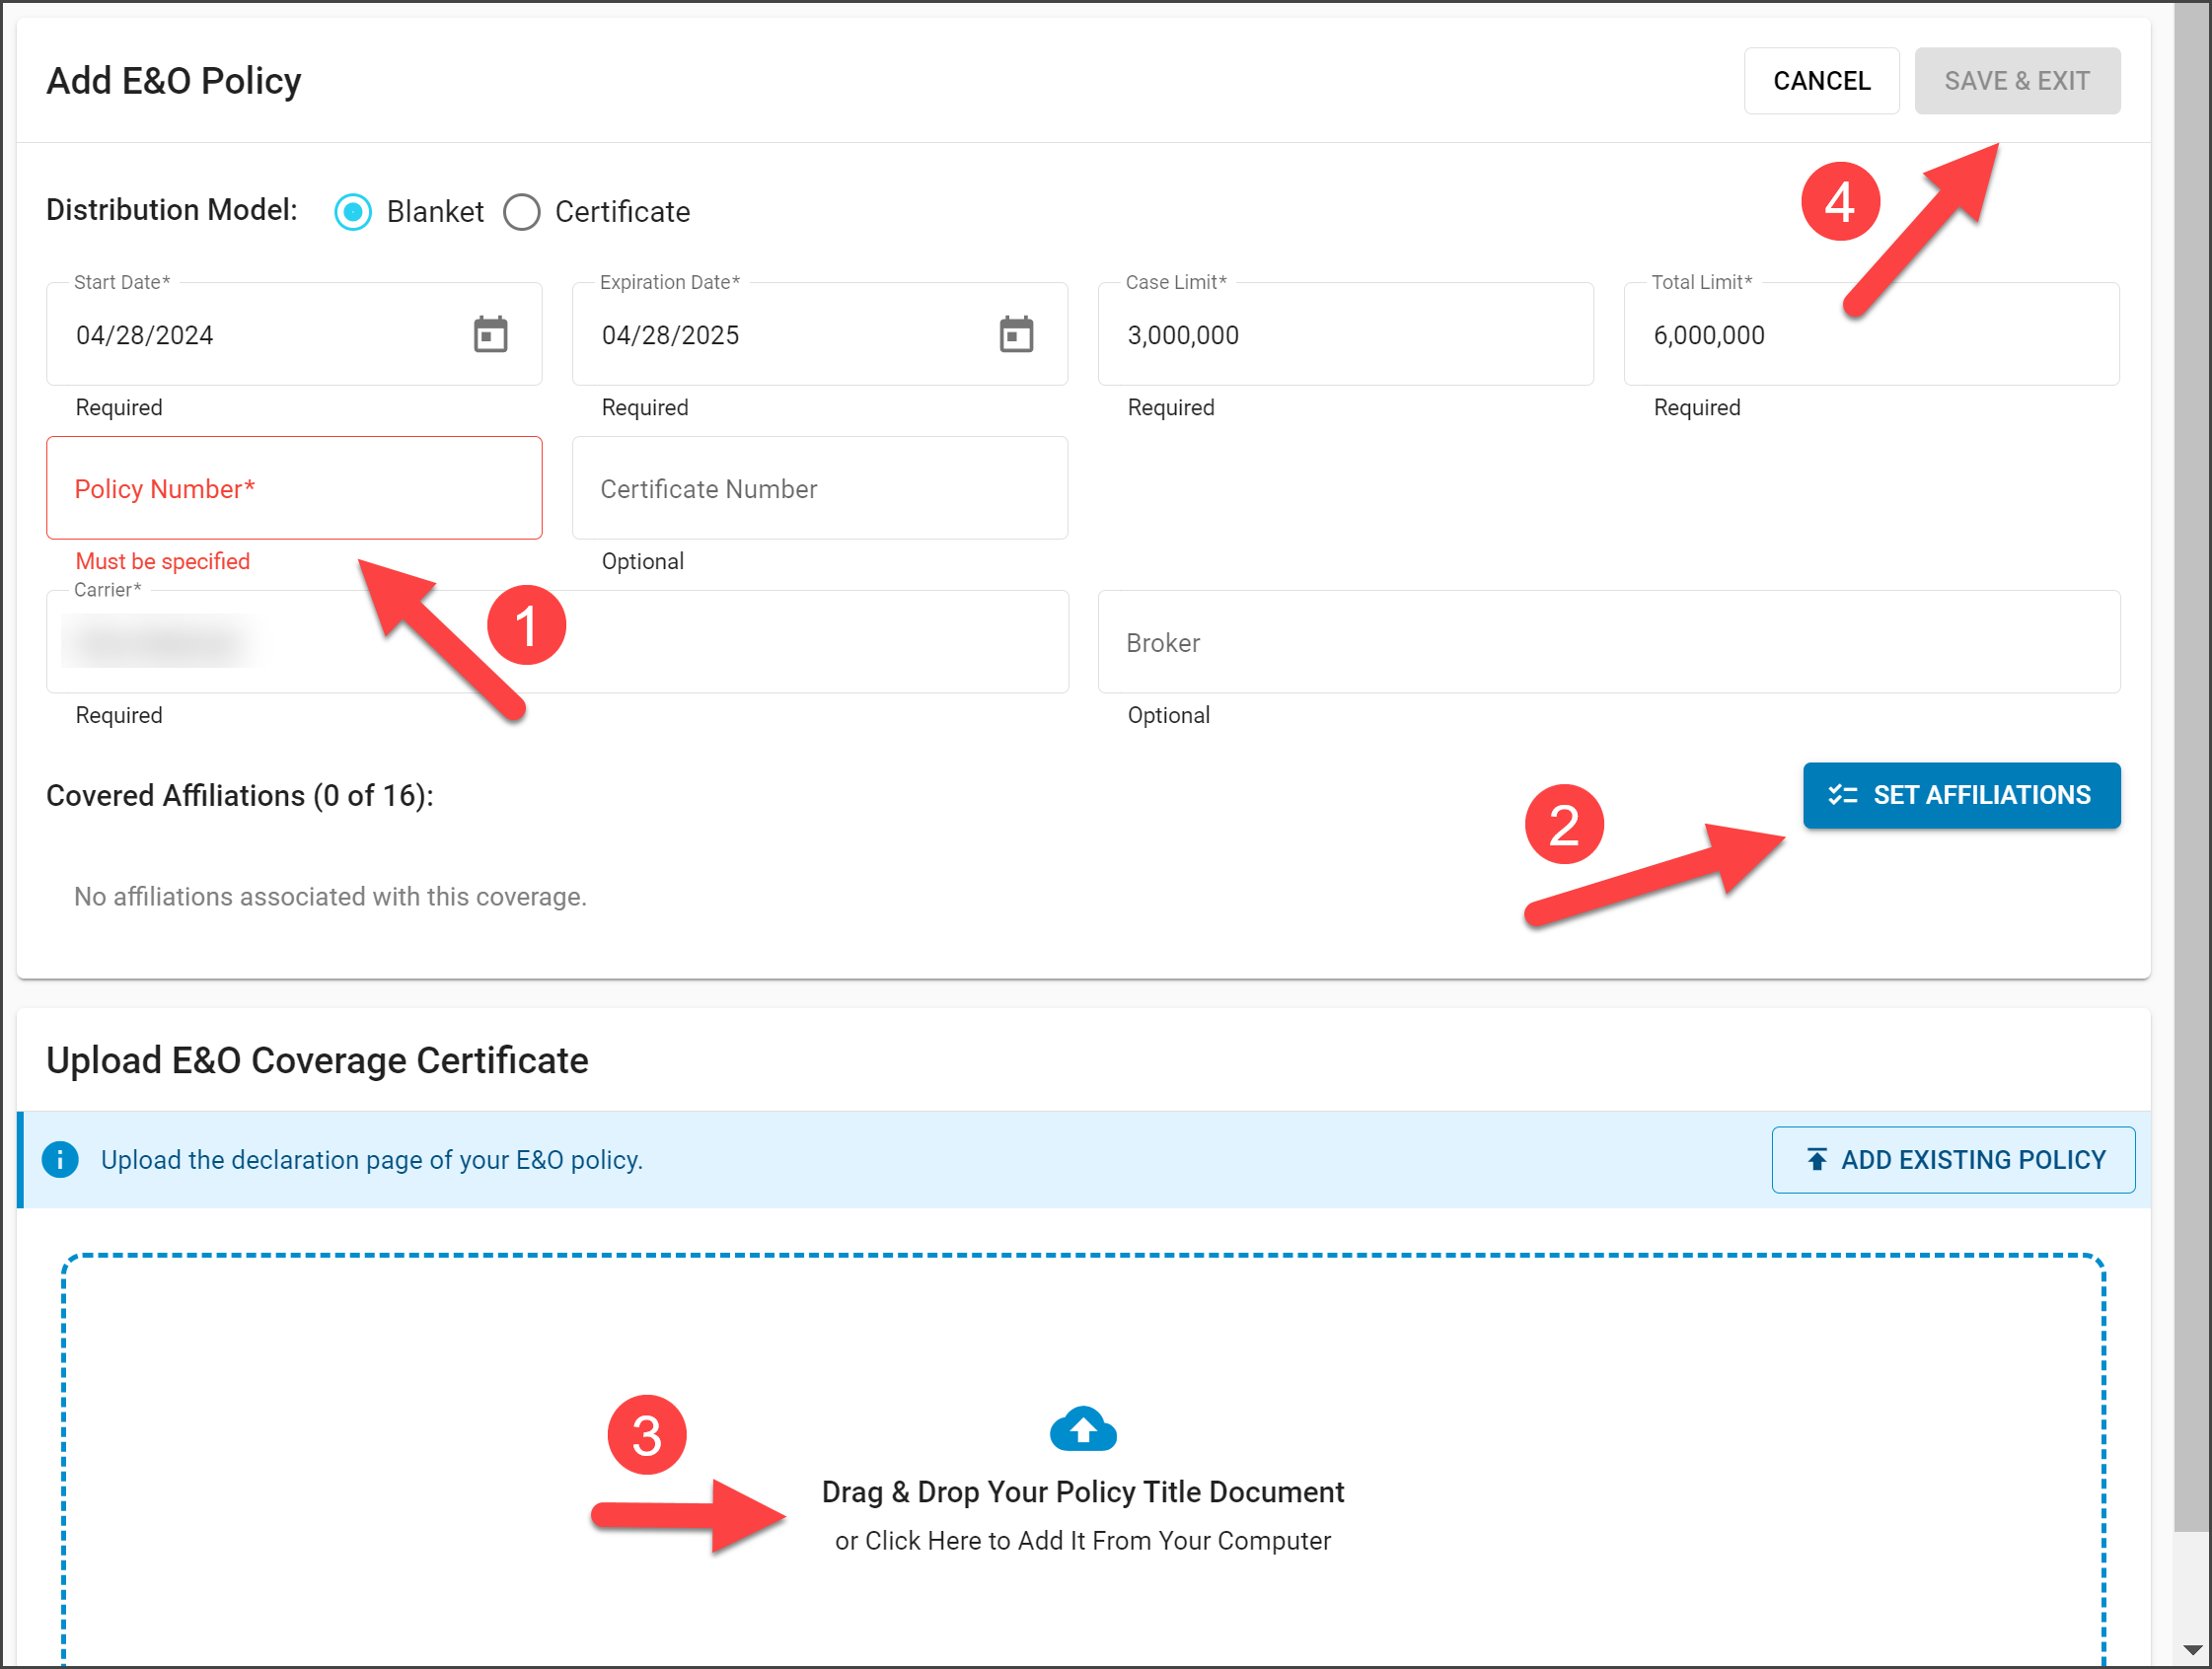
Task: Click the Start Date value 04/28/2024
Action: [145, 335]
